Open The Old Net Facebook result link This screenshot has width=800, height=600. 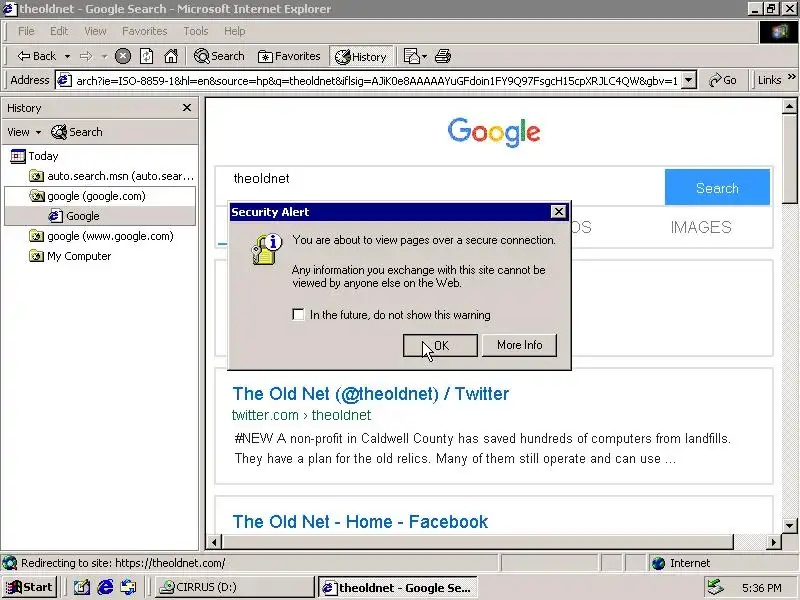(360, 522)
